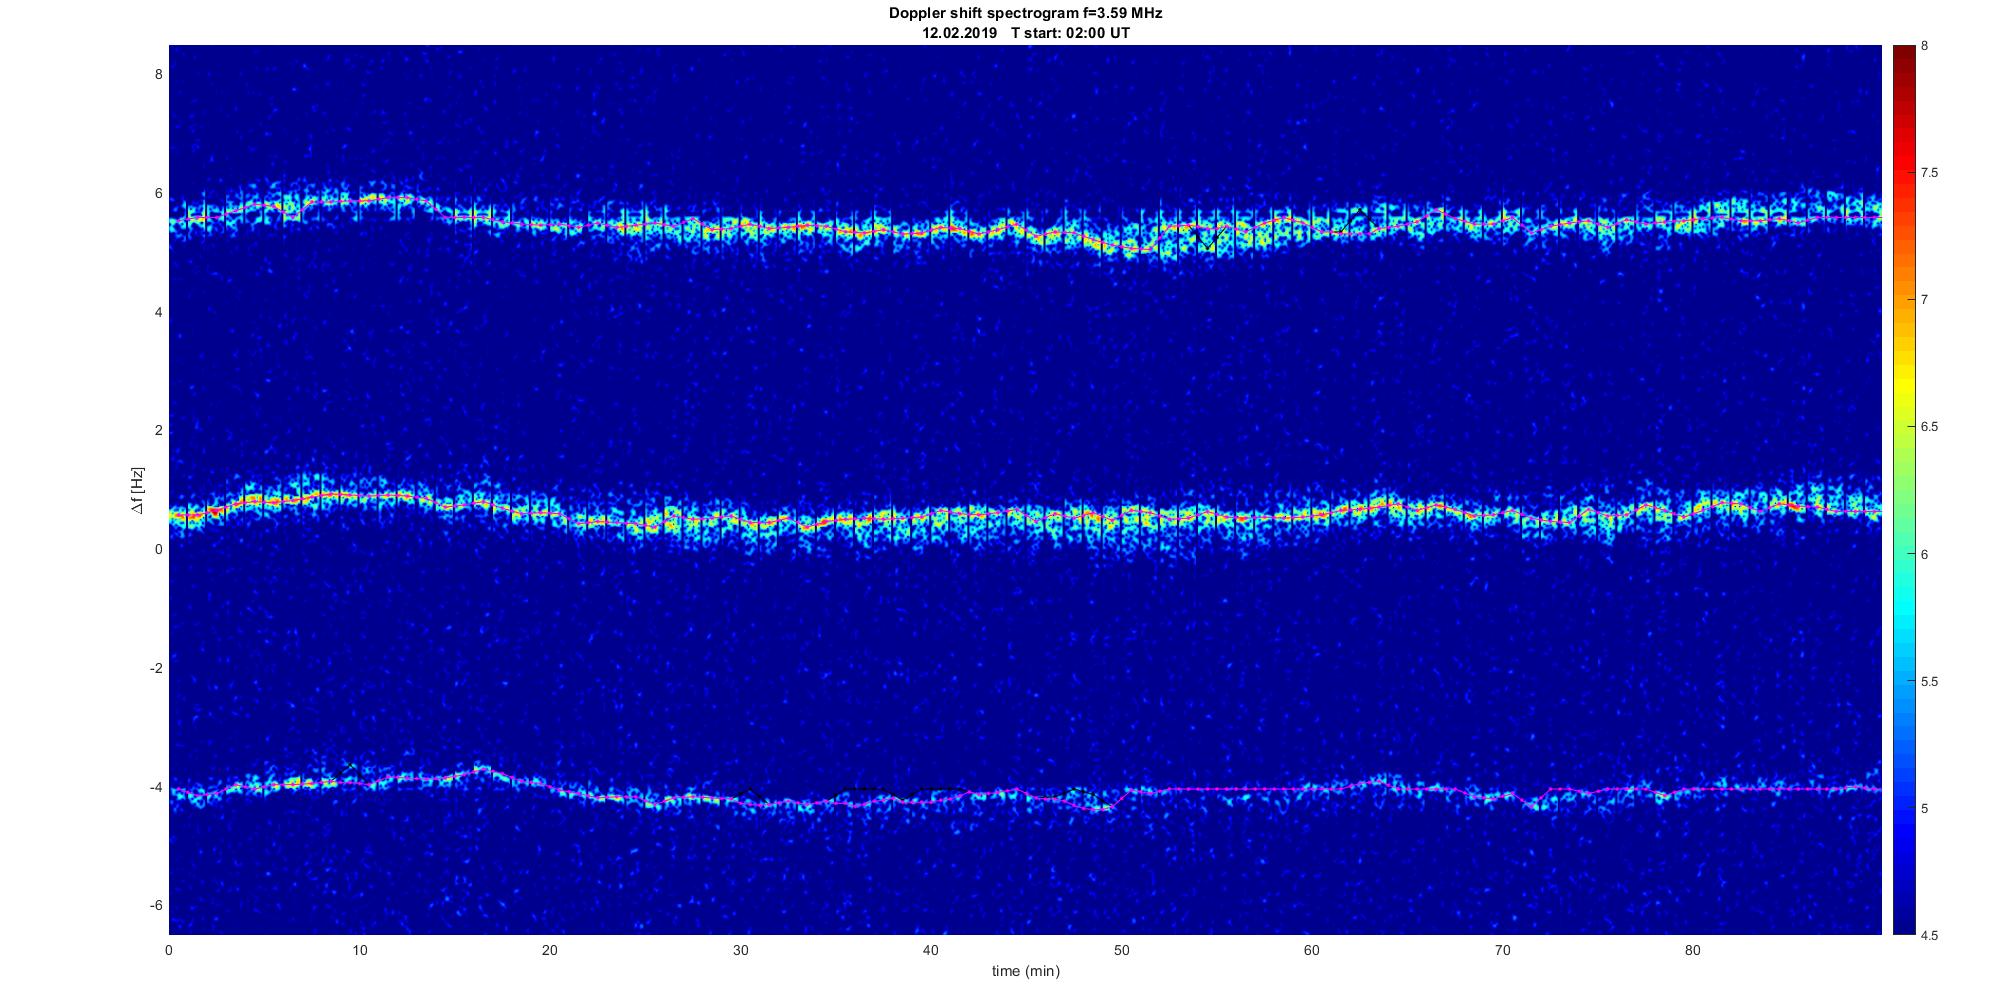Screen dimensions: 2000x1003
Task: Click y-axis tick label 4
Action: click(158, 312)
